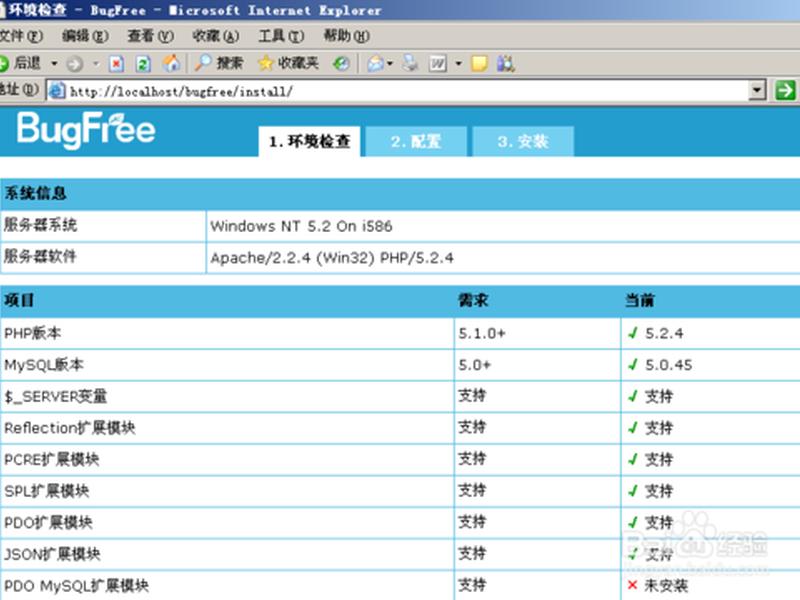This screenshot has height=600, width=800.
Task: Open the Search (搜索) toolbar button
Action: coord(219,63)
